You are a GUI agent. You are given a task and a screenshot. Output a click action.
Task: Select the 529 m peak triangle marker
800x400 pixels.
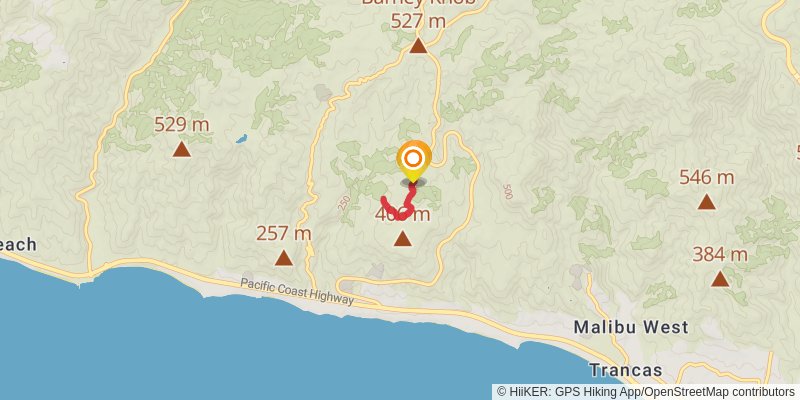(x=181, y=149)
